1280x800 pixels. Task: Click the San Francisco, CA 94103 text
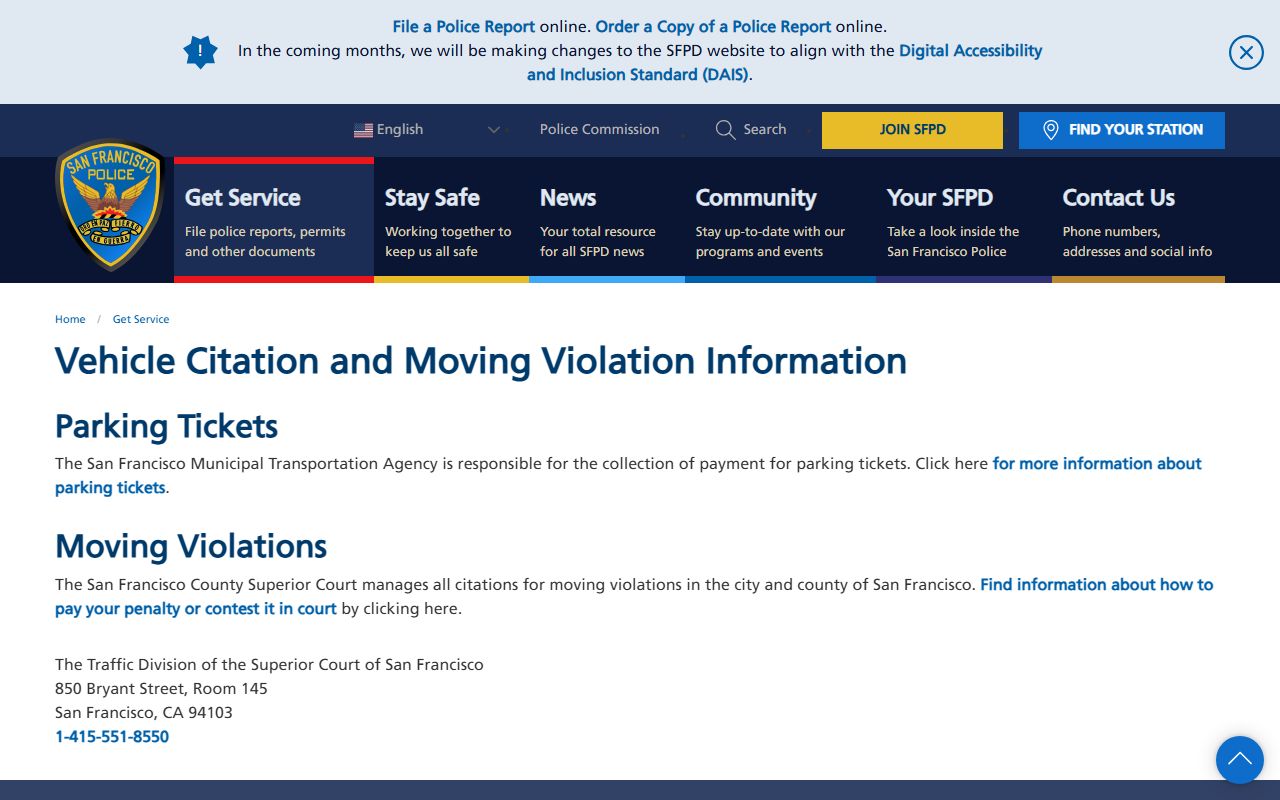(x=144, y=713)
